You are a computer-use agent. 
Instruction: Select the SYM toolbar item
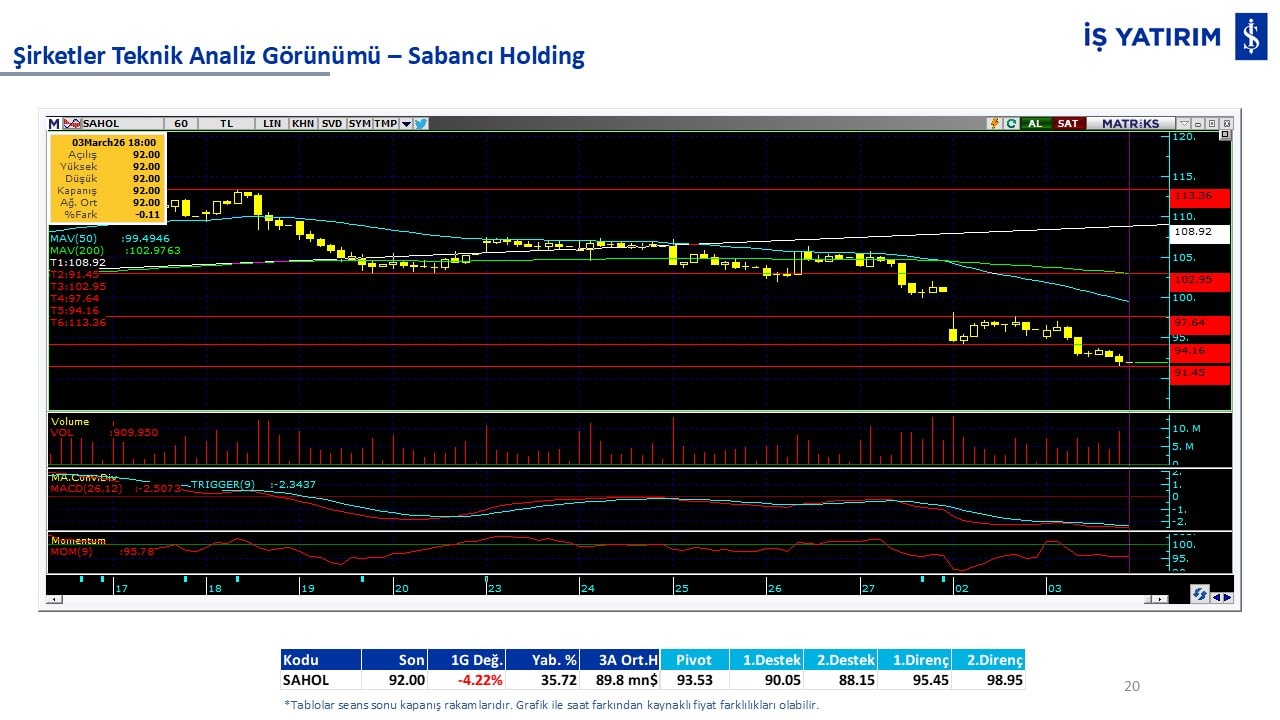pyautogui.click(x=359, y=124)
